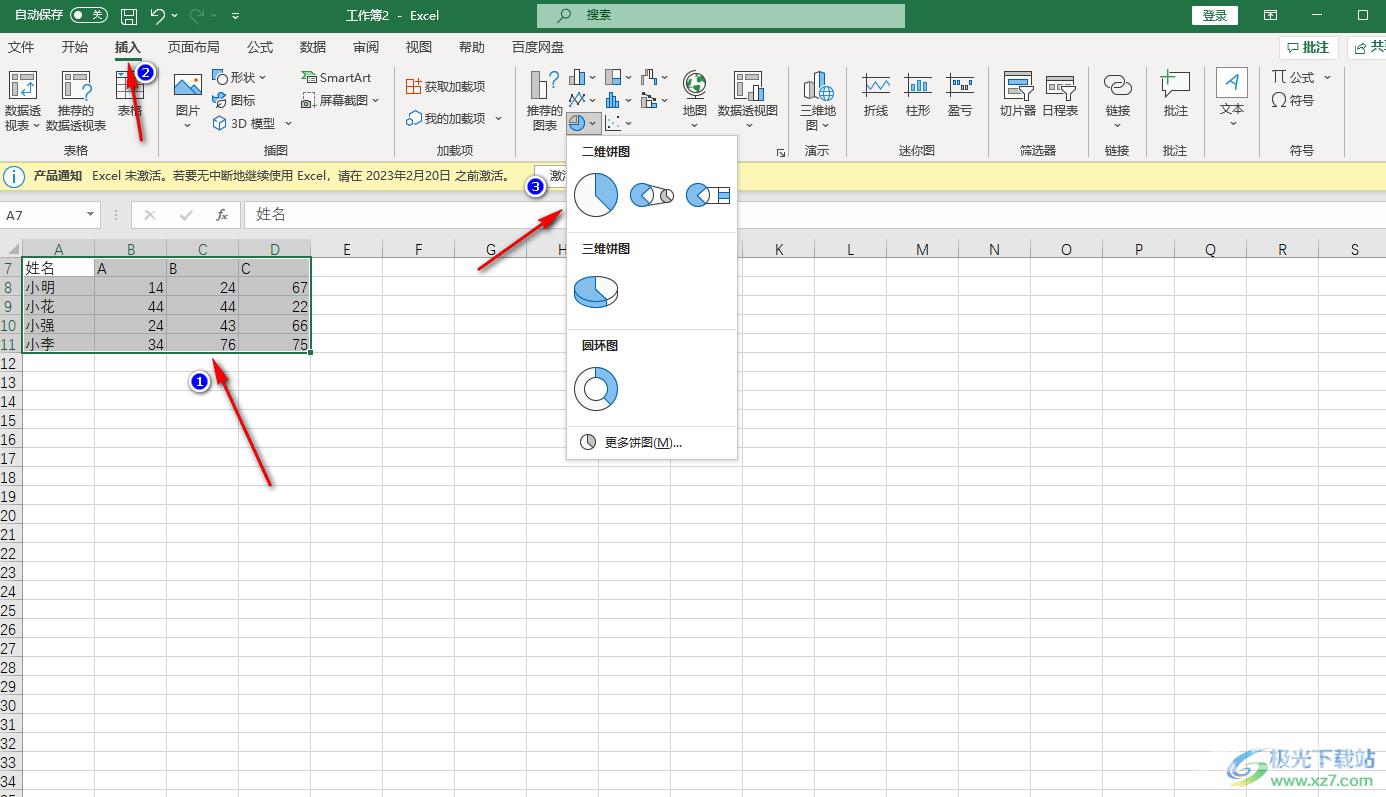
Task: Select cell with value 76
Action: [202, 345]
